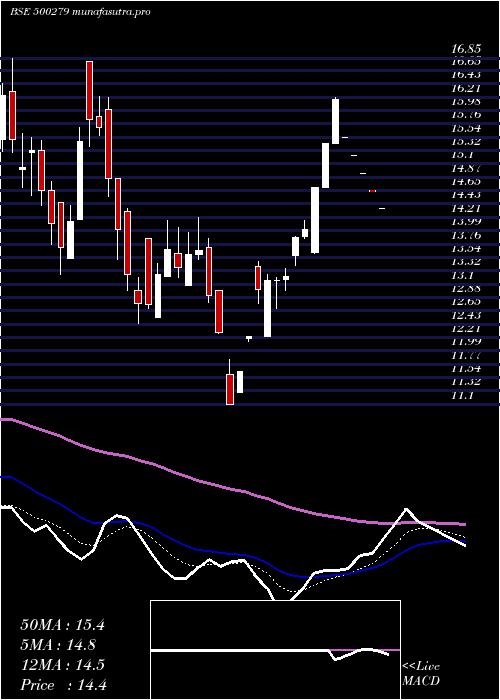Click the 12.88 price axis label

coord(466,288)
